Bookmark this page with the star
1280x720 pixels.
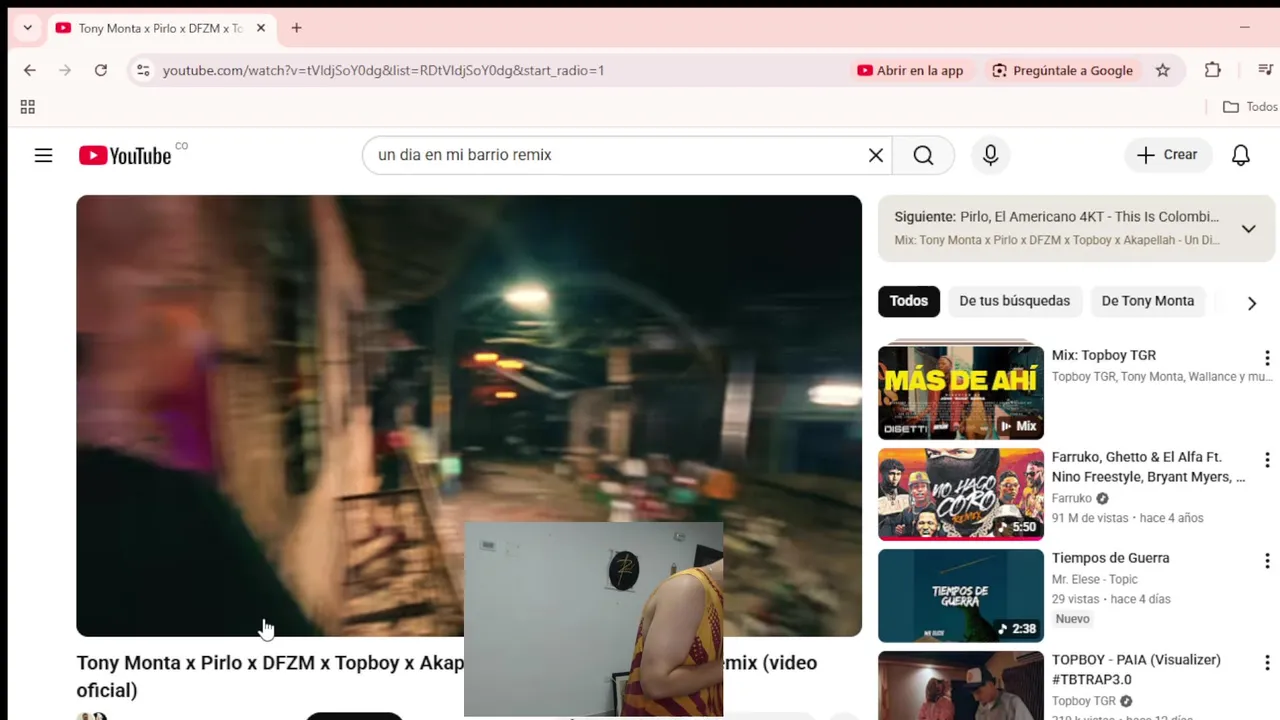click(x=1162, y=70)
